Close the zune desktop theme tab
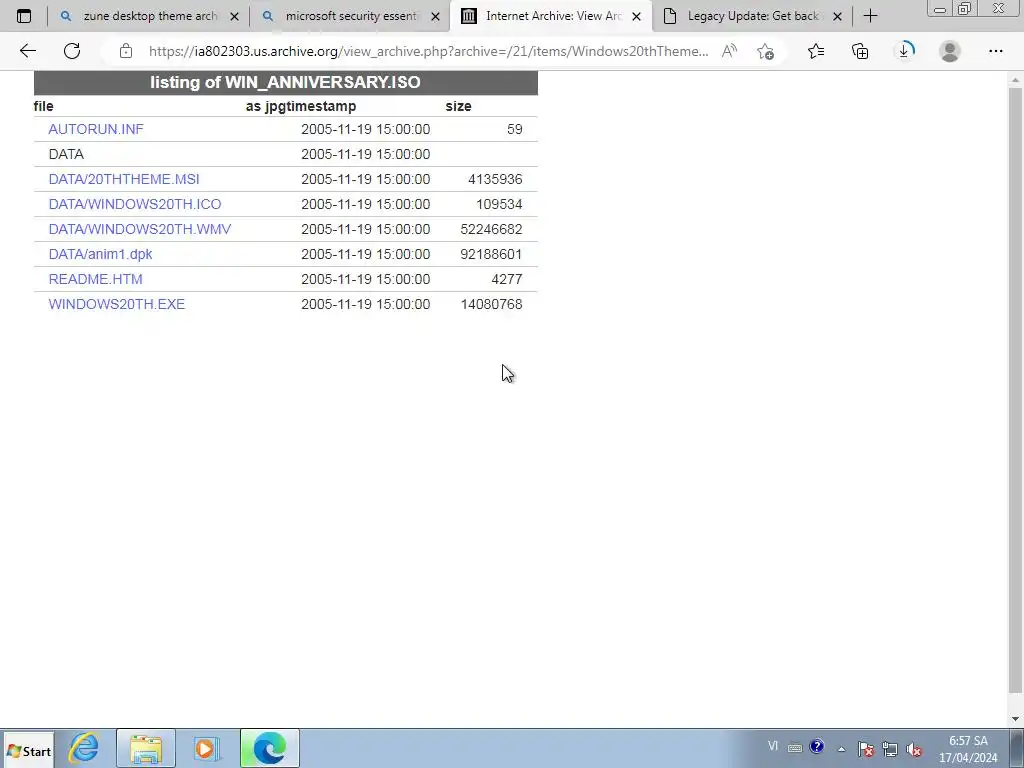The height and width of the screenshot is (768, 1024). pyautogui.click(x=234, y=17)
